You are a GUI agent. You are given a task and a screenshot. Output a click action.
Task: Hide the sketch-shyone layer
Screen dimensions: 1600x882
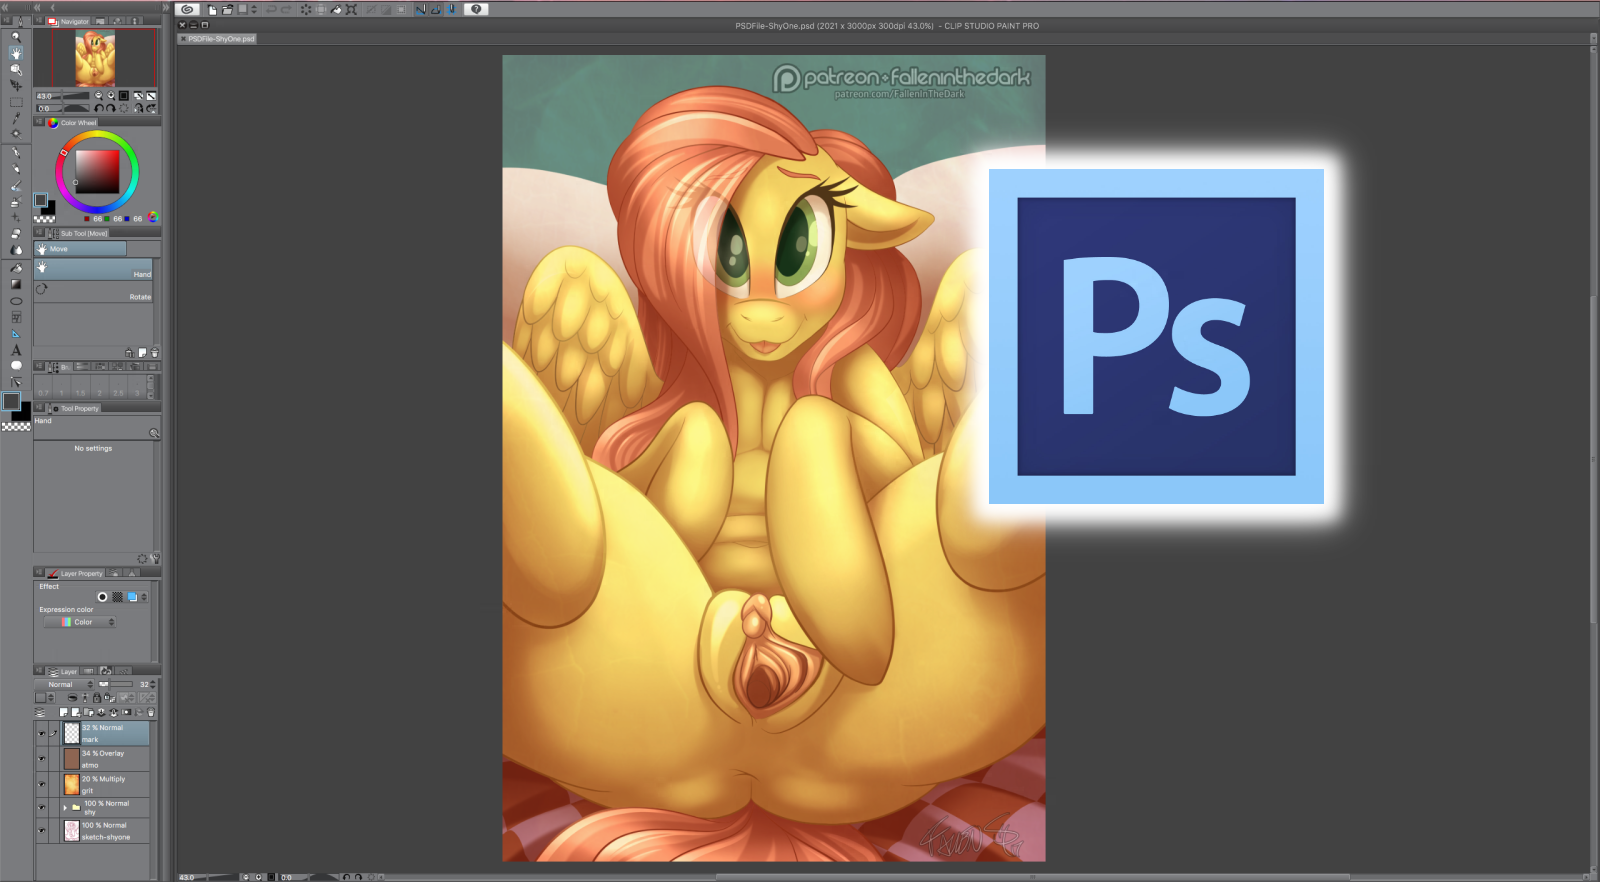[42, 830]
